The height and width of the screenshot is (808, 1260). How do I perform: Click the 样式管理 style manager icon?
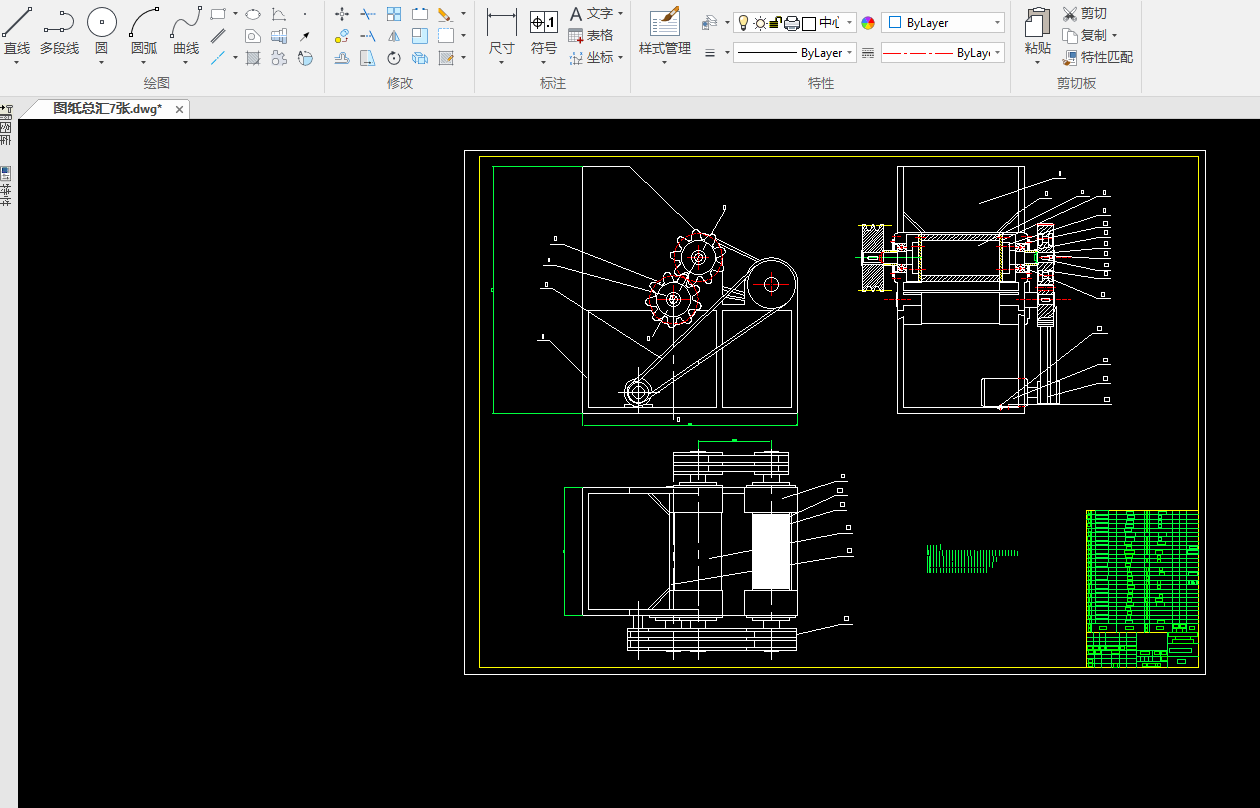click(x=665, y=23)
